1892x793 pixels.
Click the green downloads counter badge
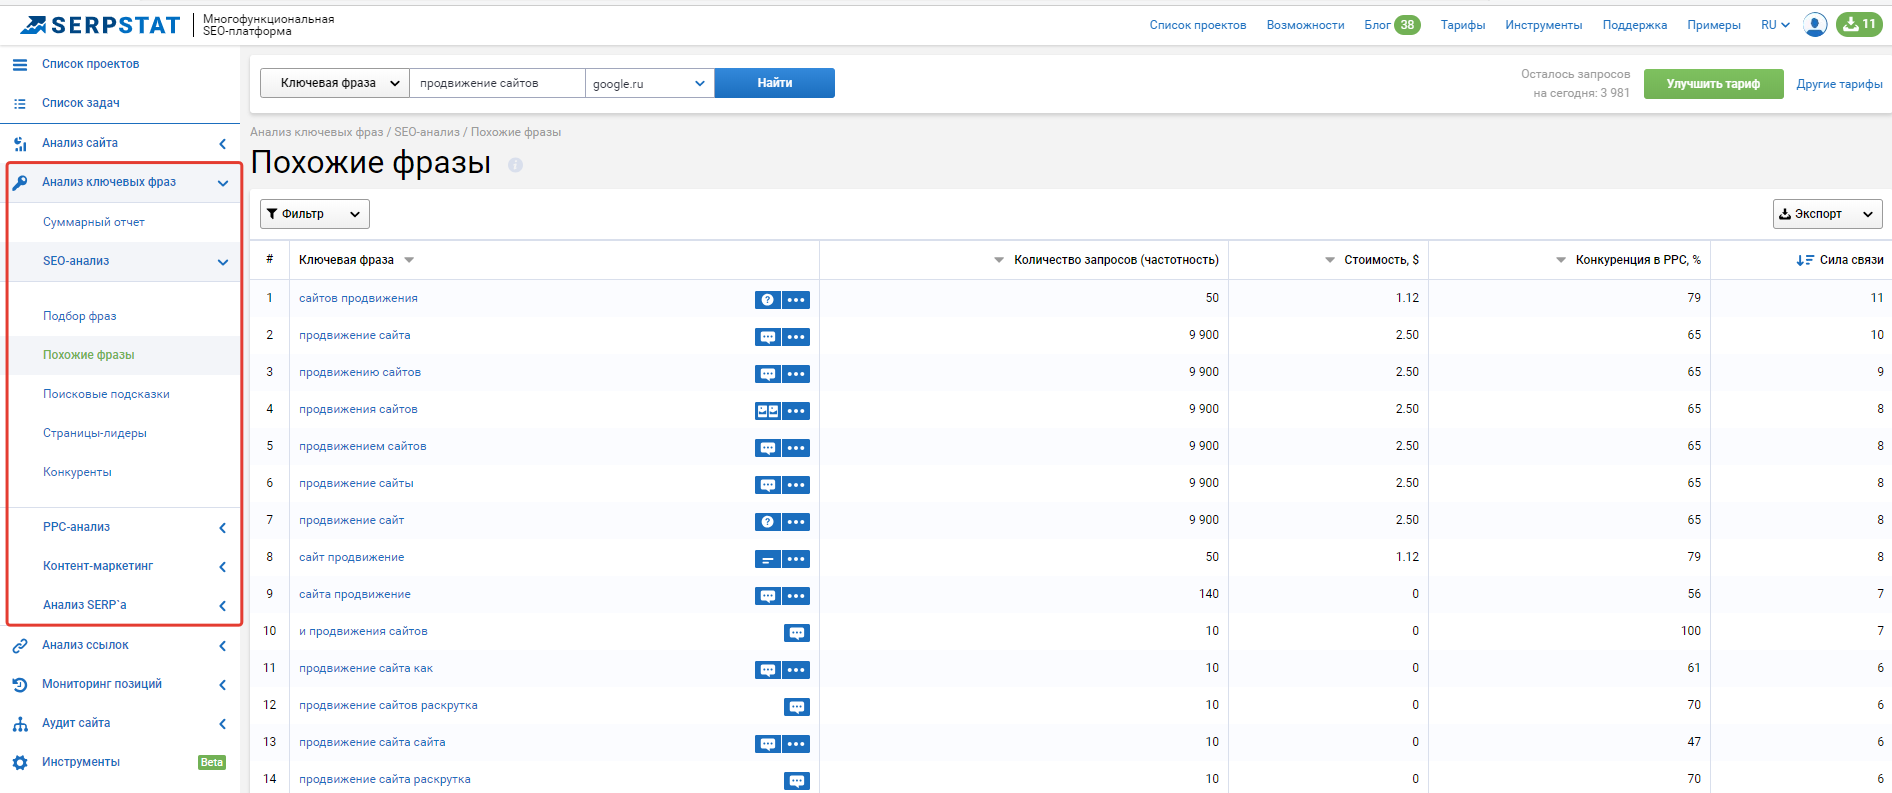[1859, 25]
